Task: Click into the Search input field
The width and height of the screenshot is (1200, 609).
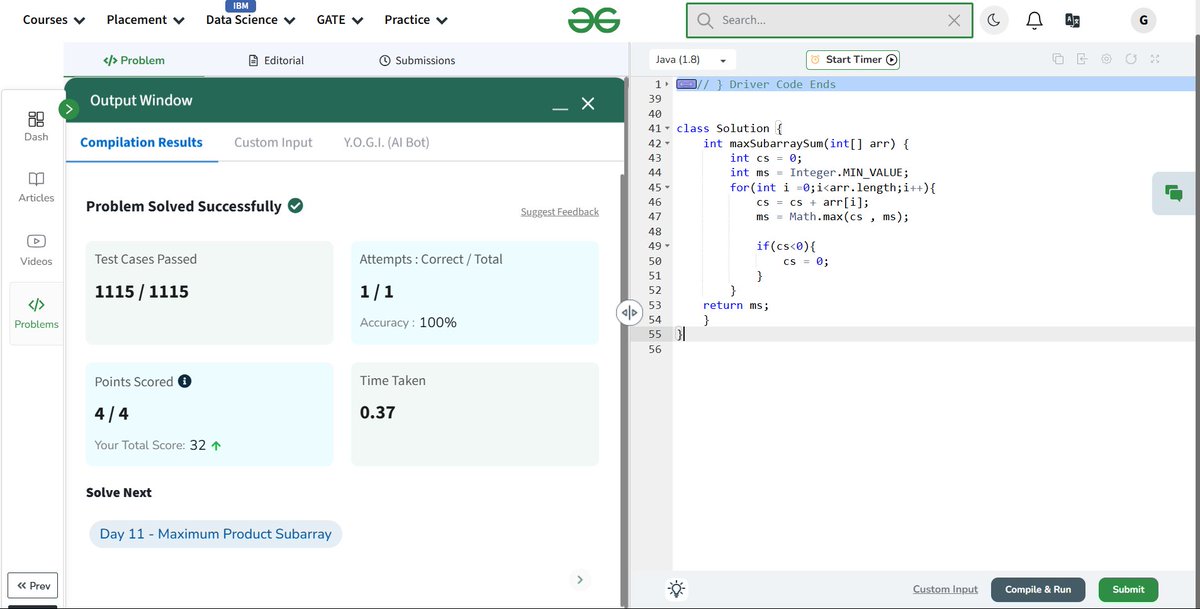Action: (x=830, y=20)
